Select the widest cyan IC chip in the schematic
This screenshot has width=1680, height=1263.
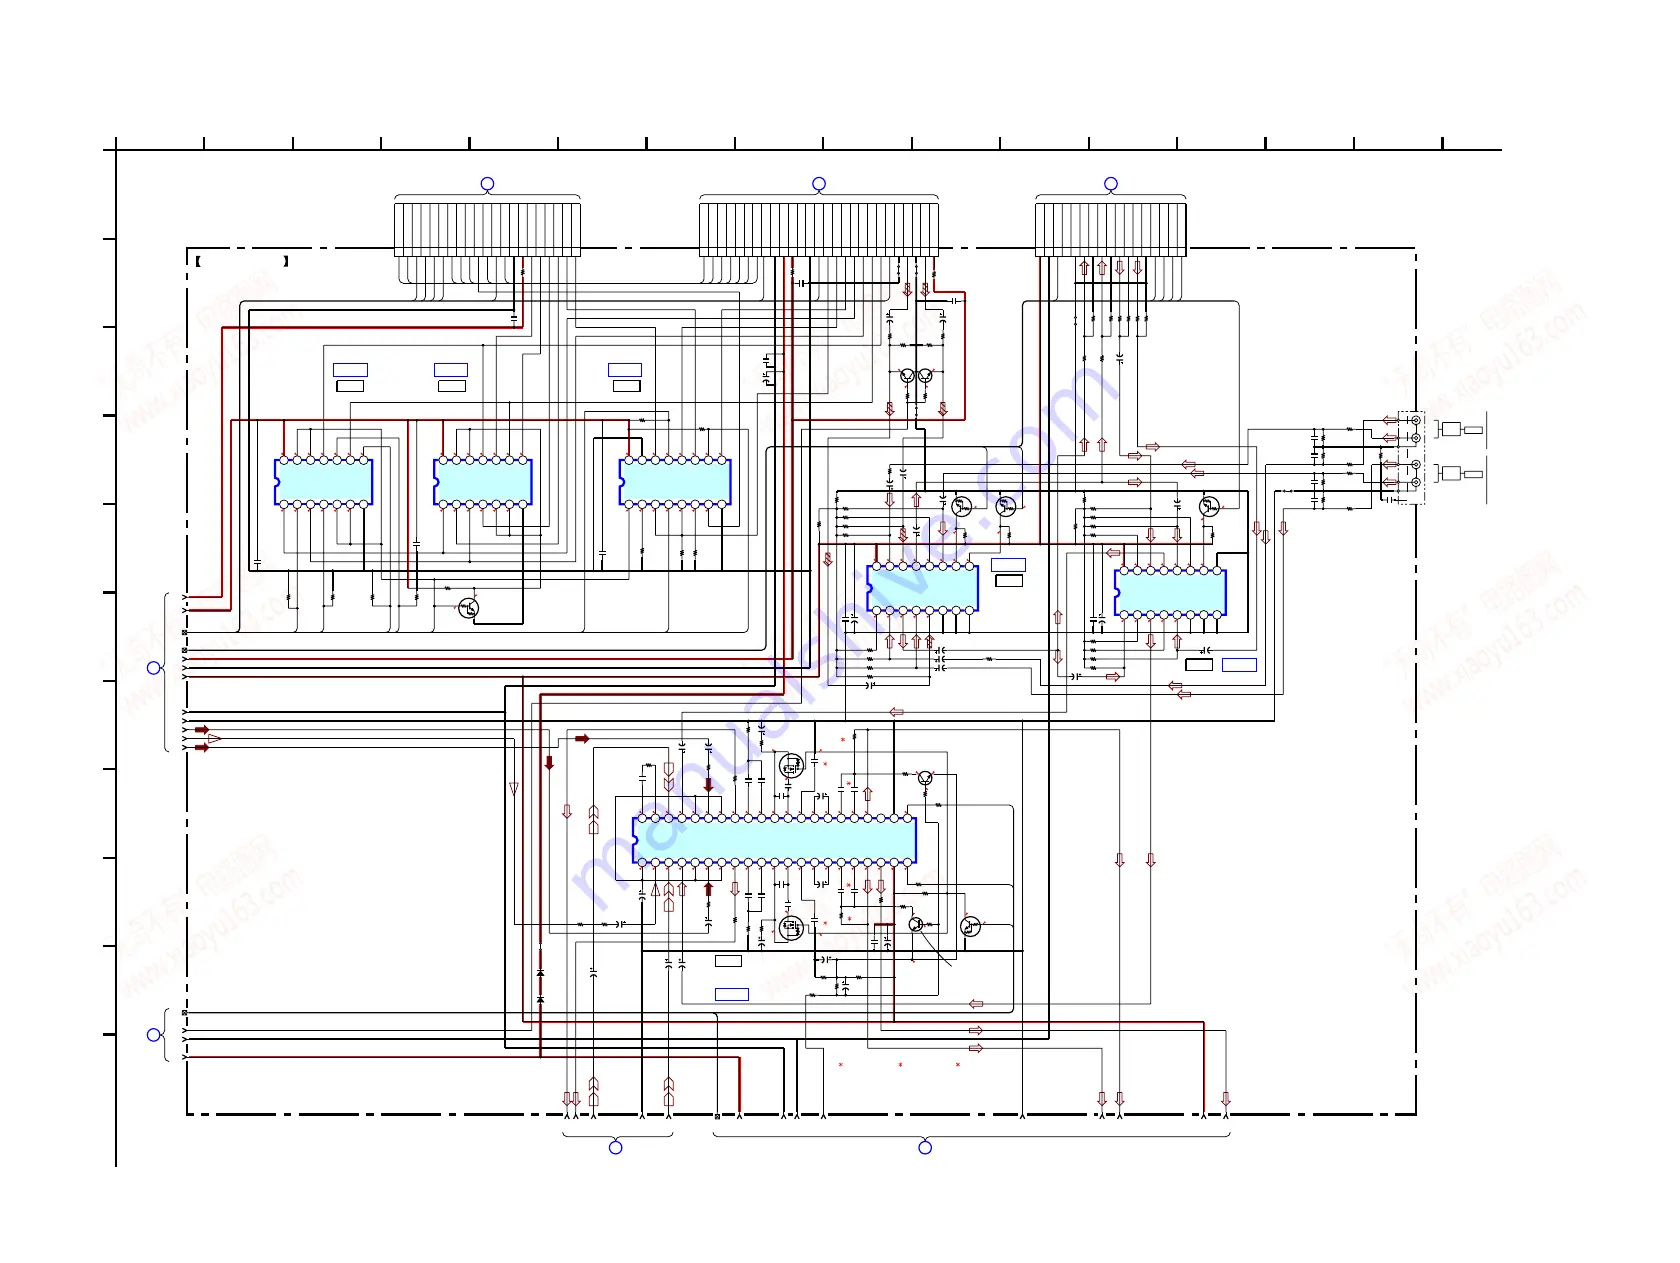pyautogui.click(x=775, y=840)
